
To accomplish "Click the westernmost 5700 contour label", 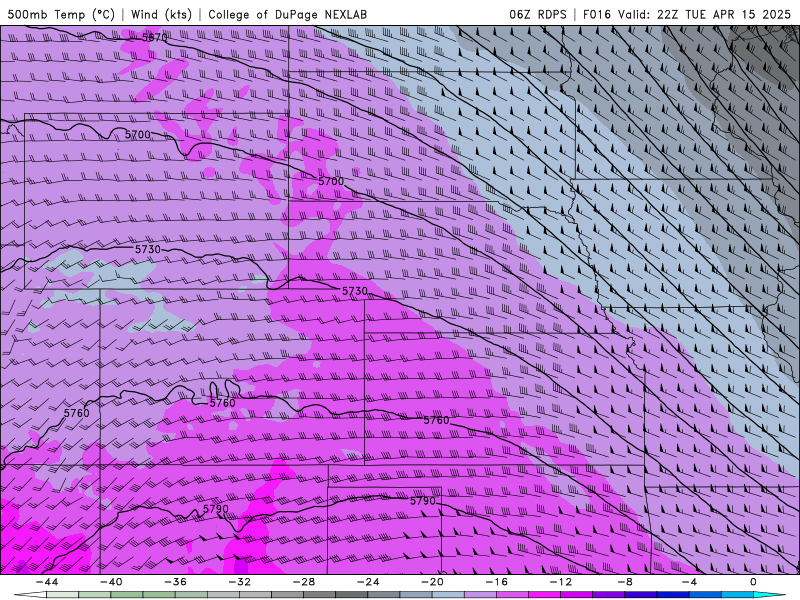I will pos(138,135).
